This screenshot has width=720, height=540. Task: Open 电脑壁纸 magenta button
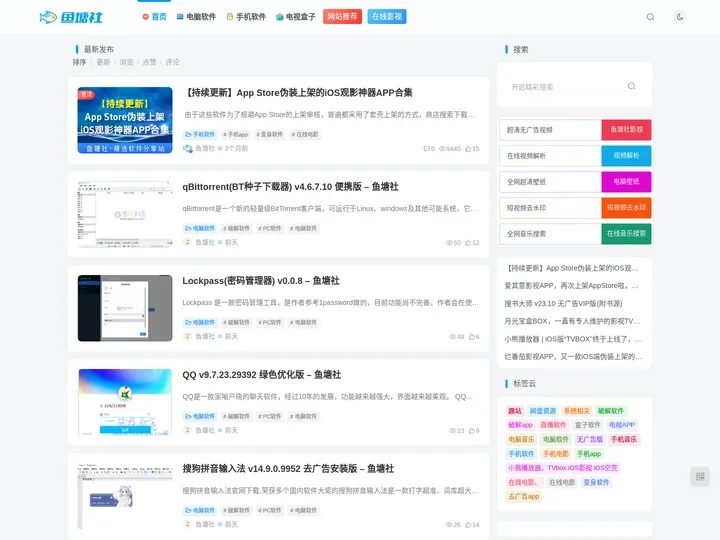click(x=626, y=181)
